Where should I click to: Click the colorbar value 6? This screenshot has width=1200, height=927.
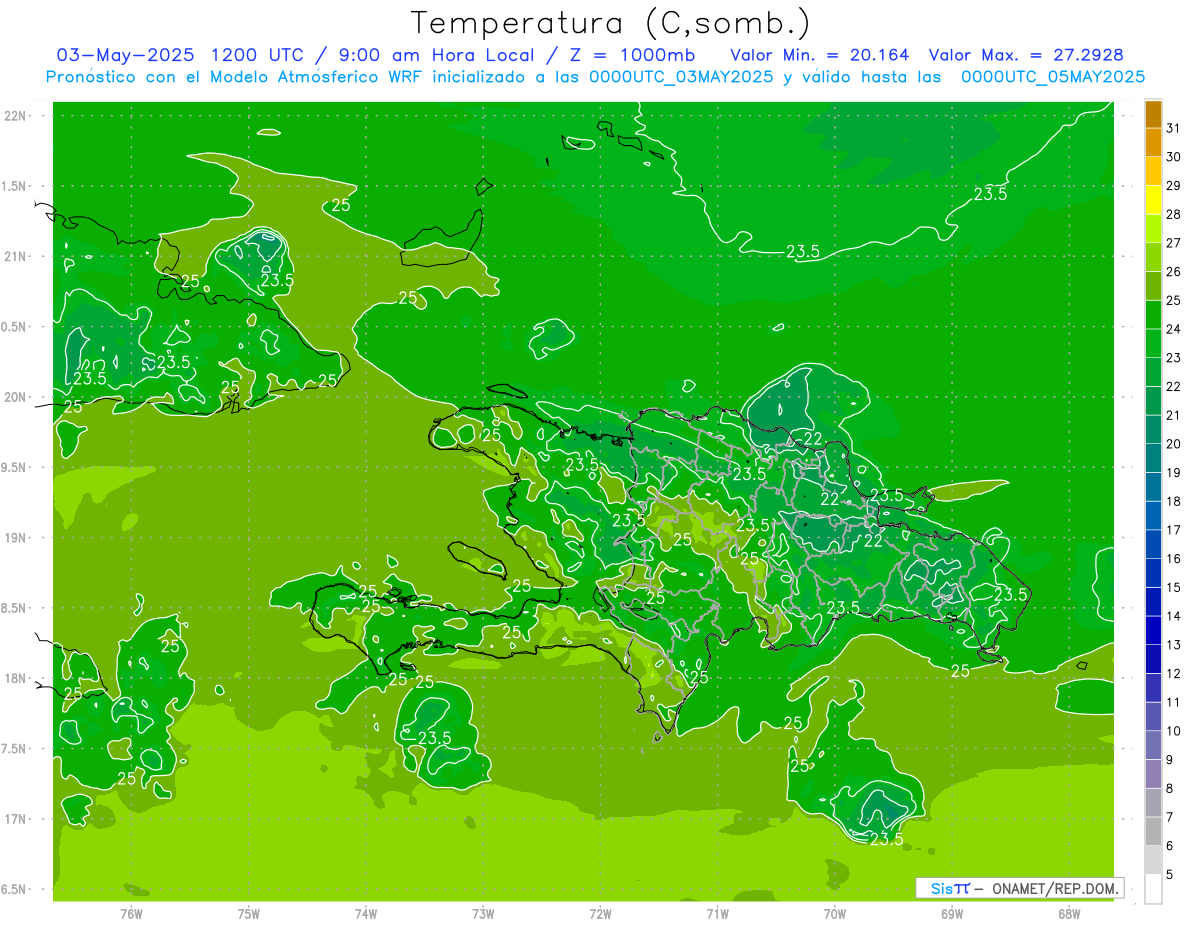click(1170, 846)
